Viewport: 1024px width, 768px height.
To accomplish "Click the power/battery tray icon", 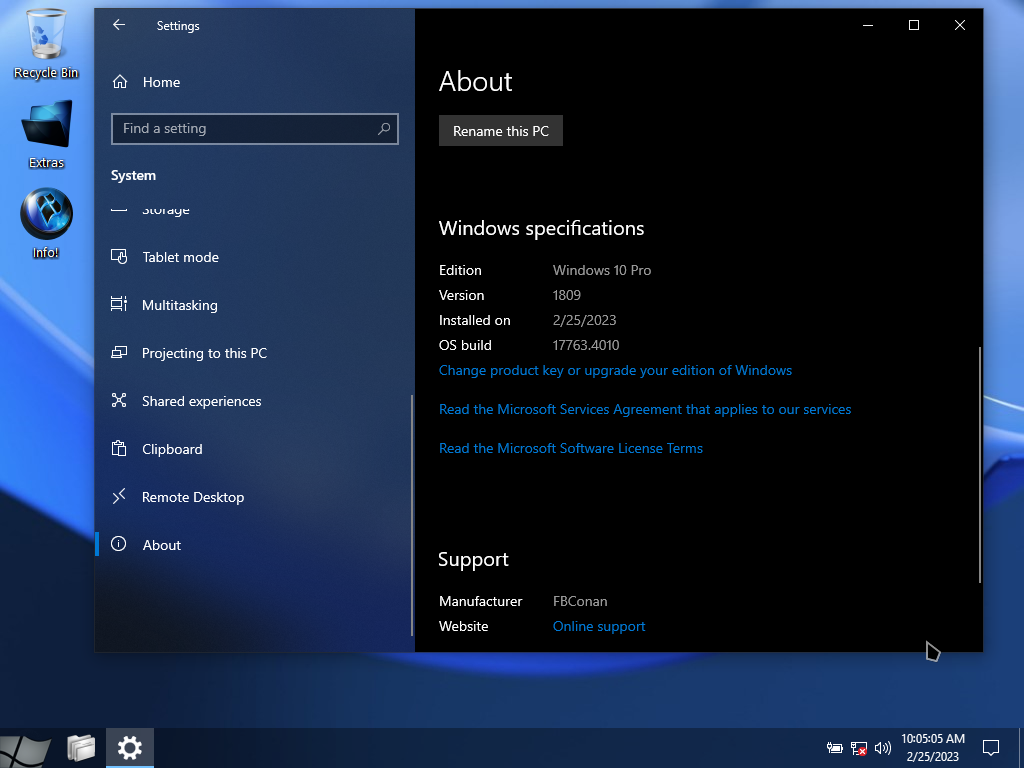I will tap(834, 748).
